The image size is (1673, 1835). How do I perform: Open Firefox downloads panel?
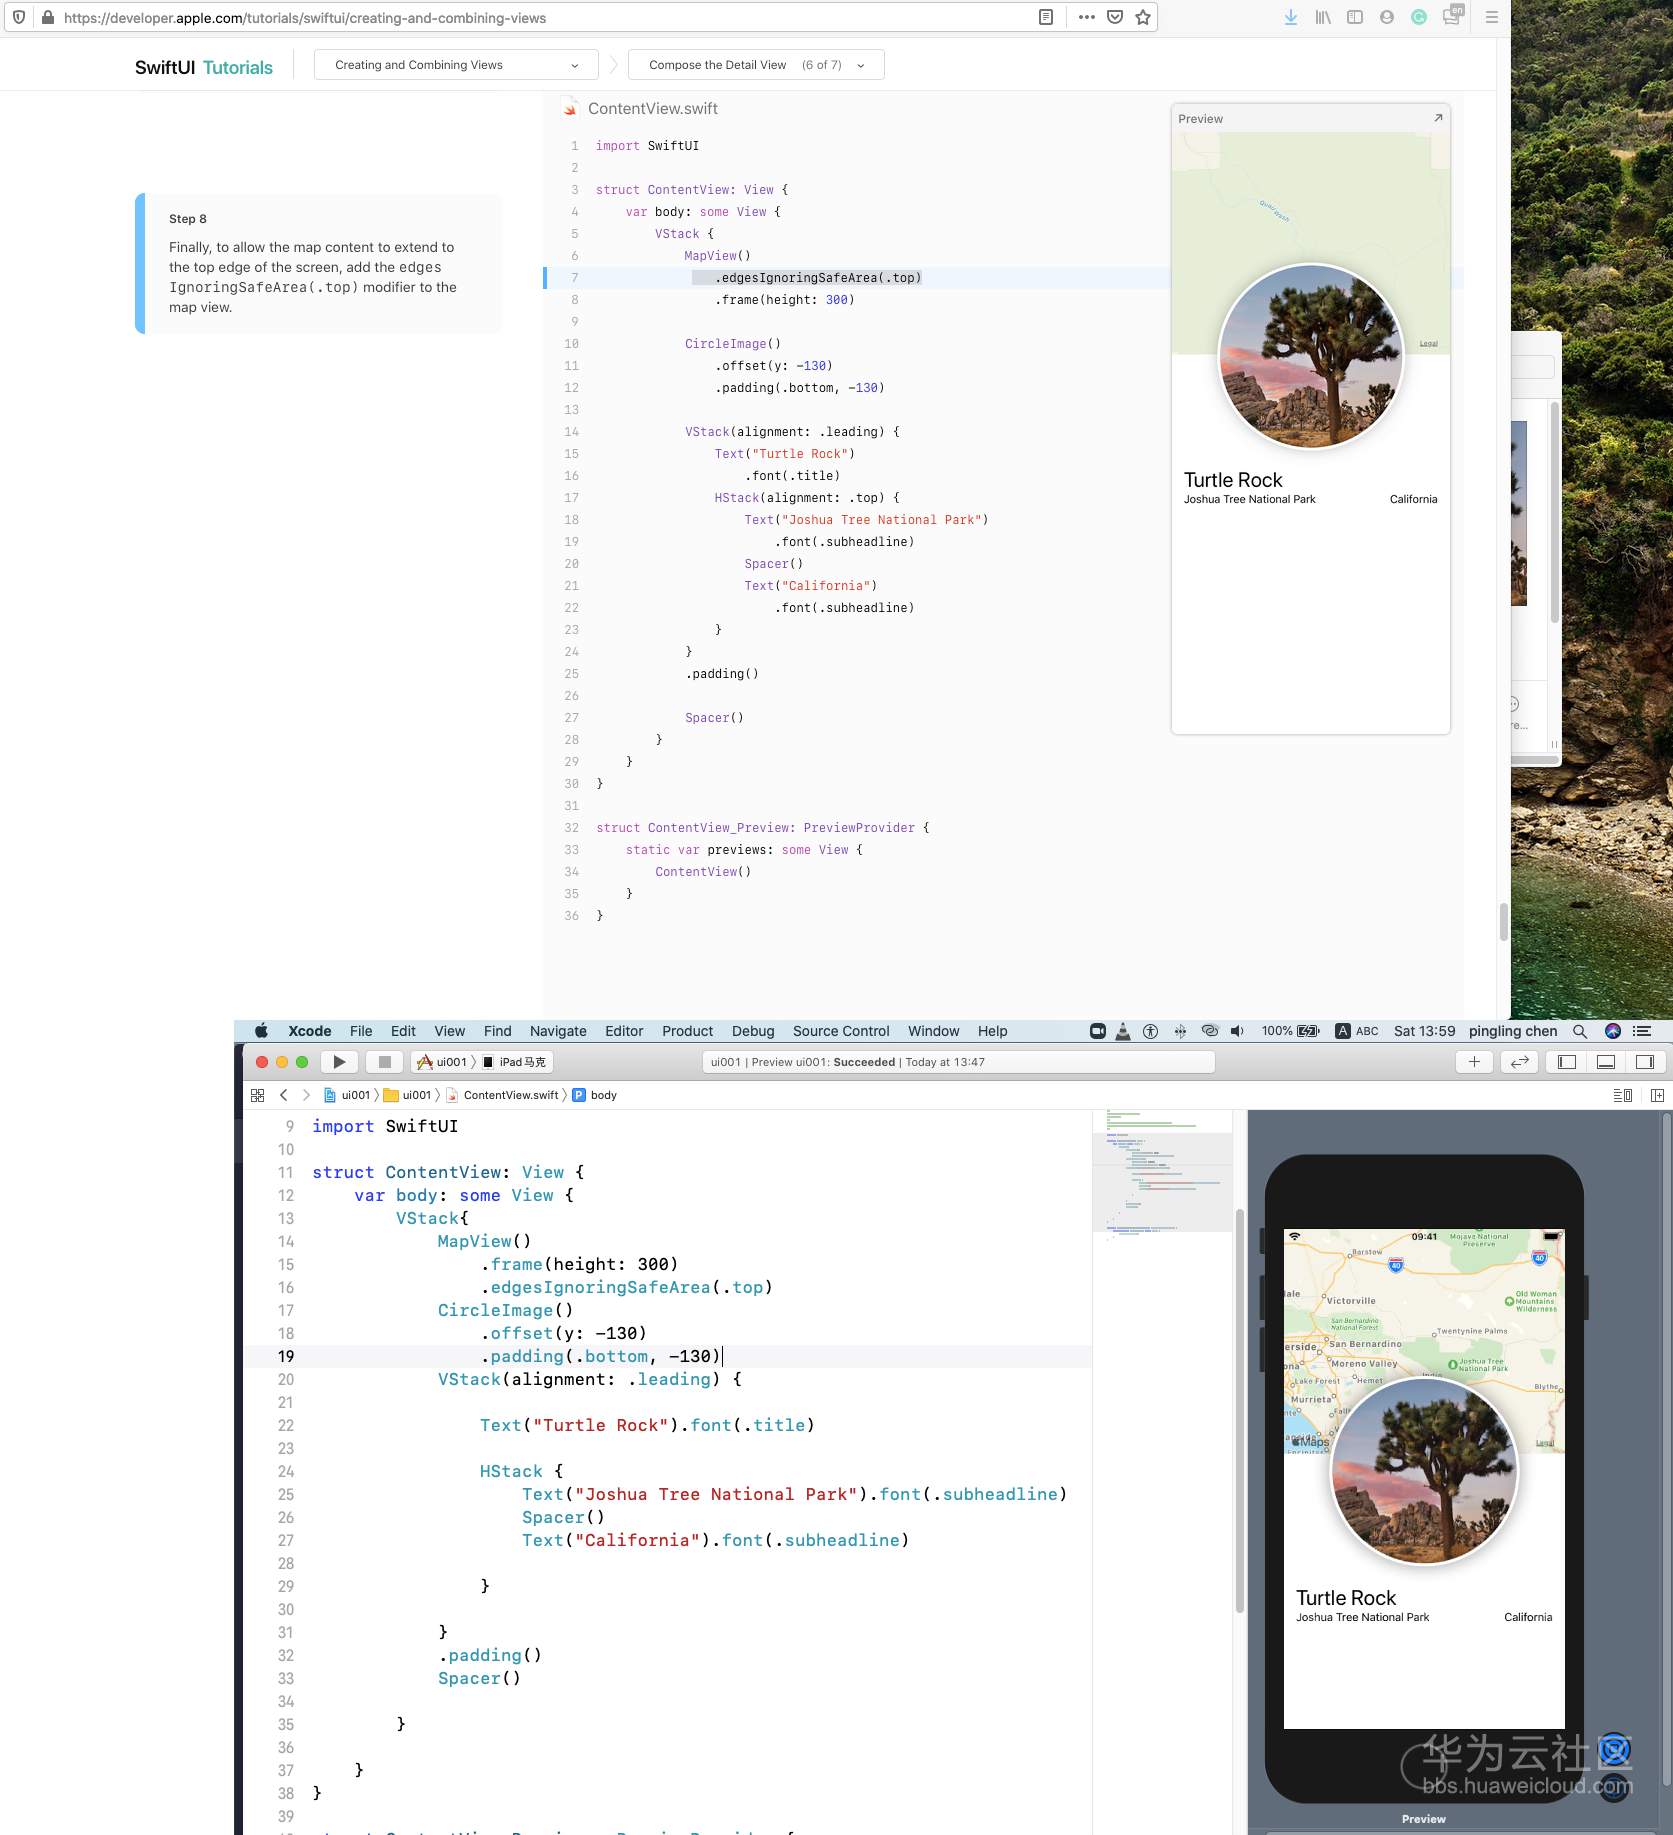(1291, 17)
